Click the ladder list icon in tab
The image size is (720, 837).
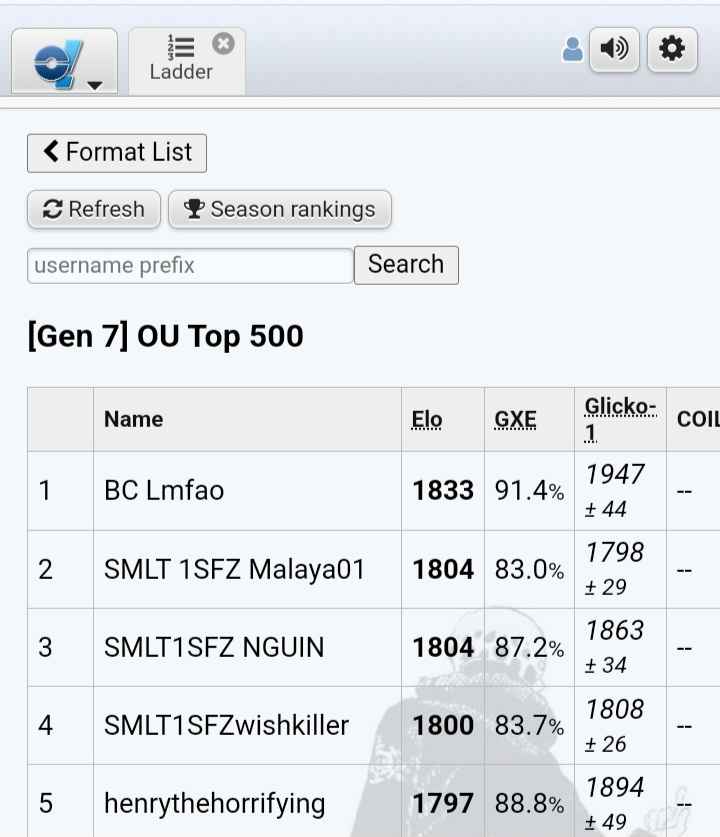[x=181, y=47]
